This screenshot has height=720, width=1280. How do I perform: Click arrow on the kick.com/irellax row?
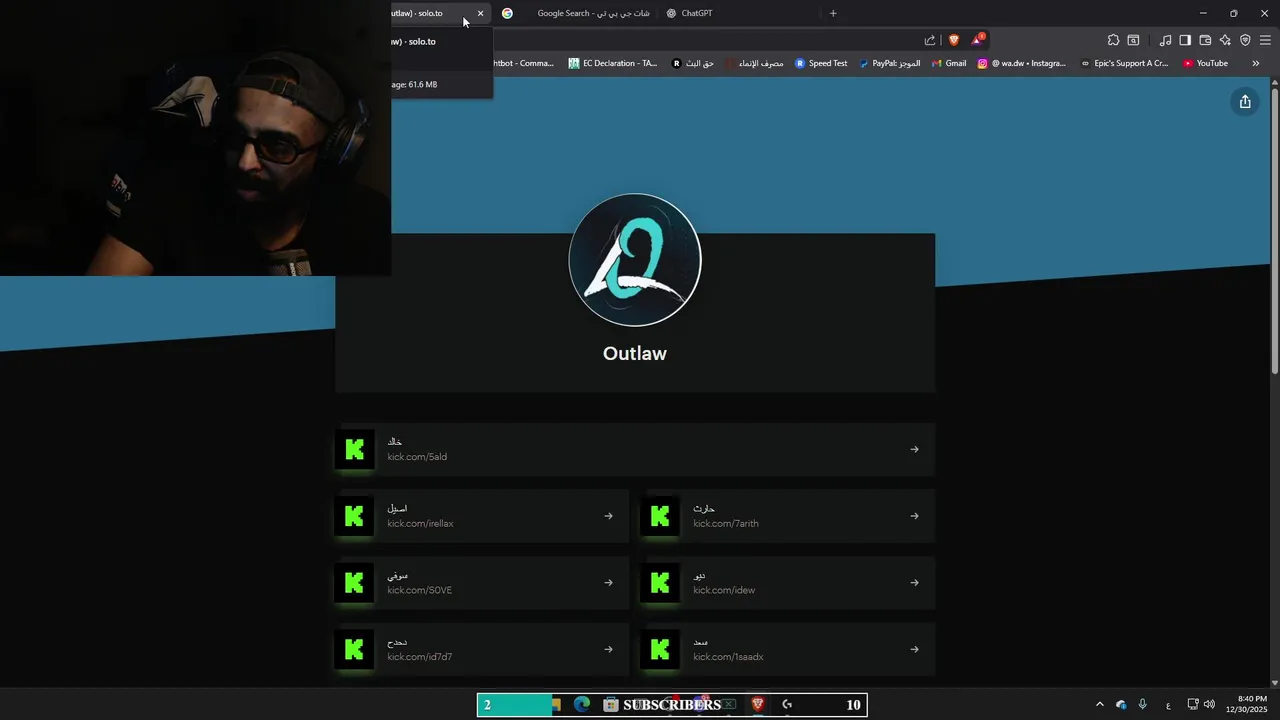[x=608, y=516]
